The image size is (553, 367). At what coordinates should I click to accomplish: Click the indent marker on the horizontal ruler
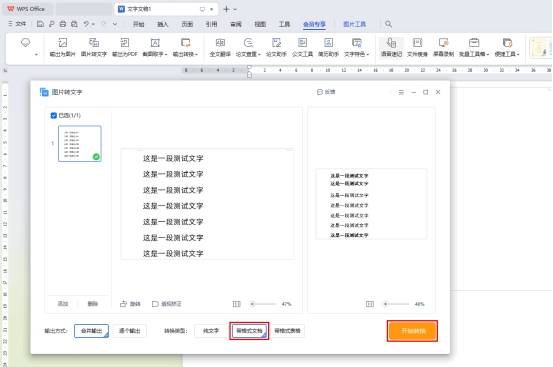coord(249,72)
